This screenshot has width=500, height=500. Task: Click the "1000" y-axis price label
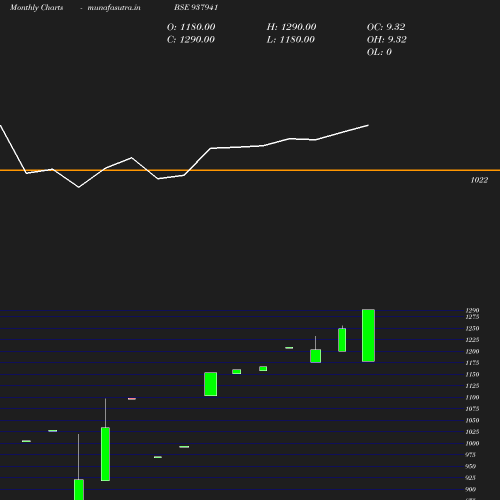pyautogui.click(x=472, y=443)
